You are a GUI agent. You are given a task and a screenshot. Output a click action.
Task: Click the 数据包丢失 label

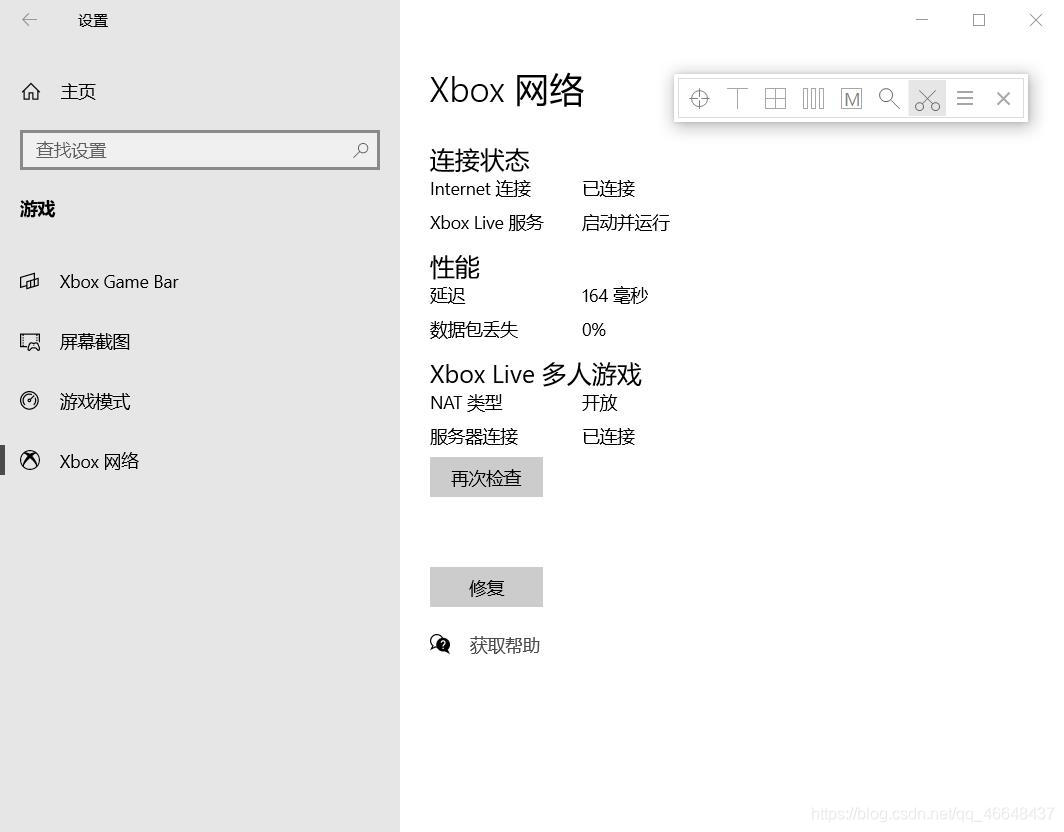coord(474,330)
